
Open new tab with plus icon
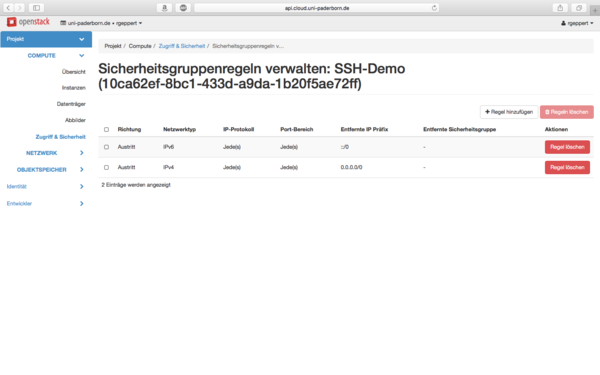tap(595, 9)
